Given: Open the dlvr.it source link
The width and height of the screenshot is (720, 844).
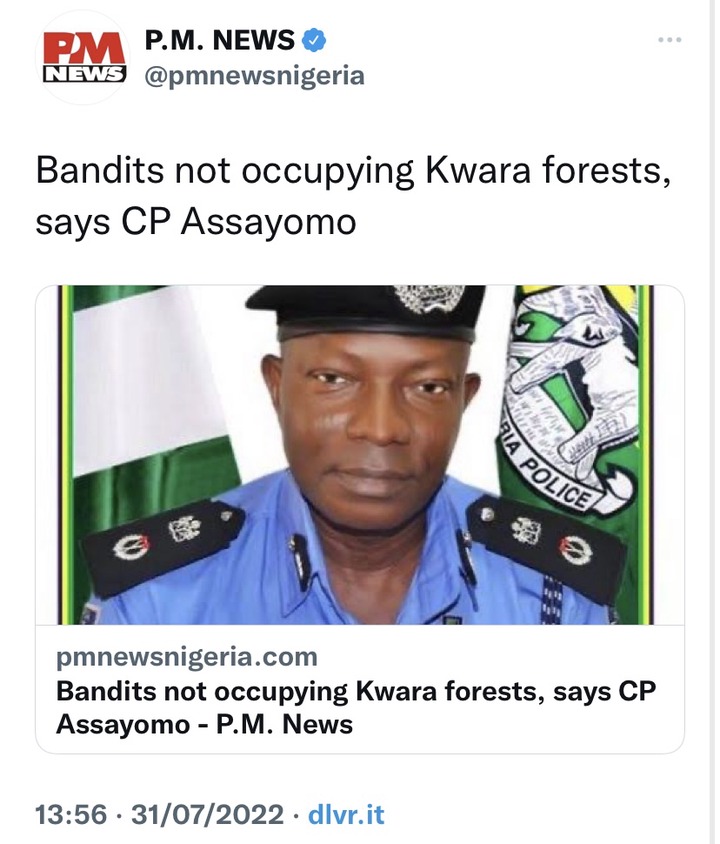Looking at the screenshot, I should (x=346, y=814).
